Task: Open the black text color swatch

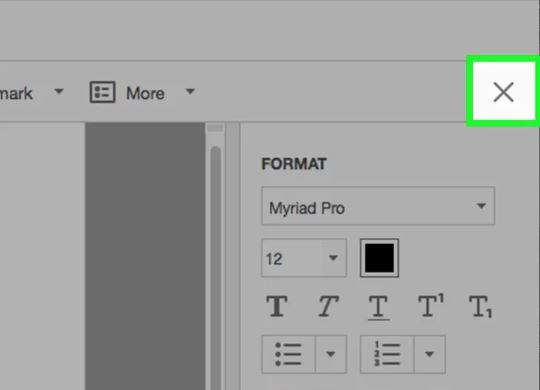Action: tap(379, 258)
